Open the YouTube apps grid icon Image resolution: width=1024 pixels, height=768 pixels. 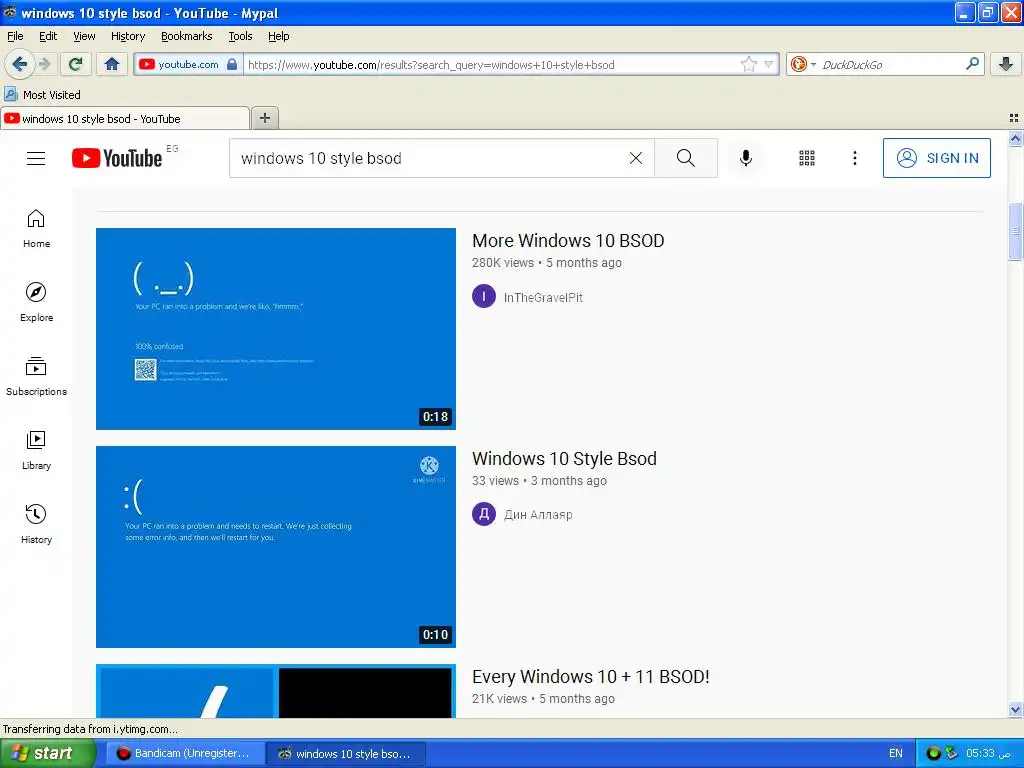(x=807, y=158)
